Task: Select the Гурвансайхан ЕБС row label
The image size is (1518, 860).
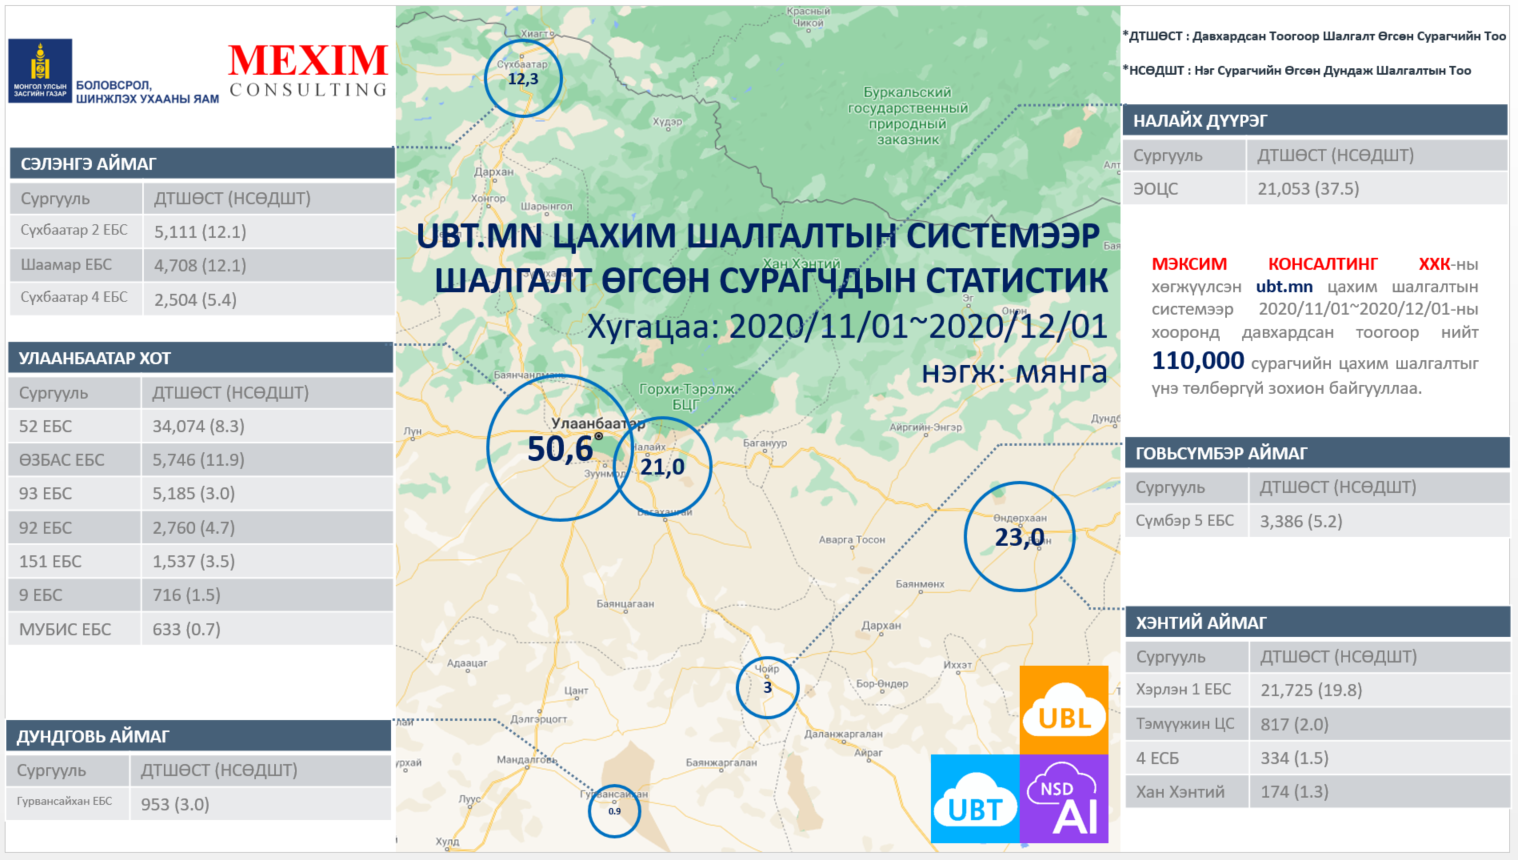Action: tap(64, 801)
